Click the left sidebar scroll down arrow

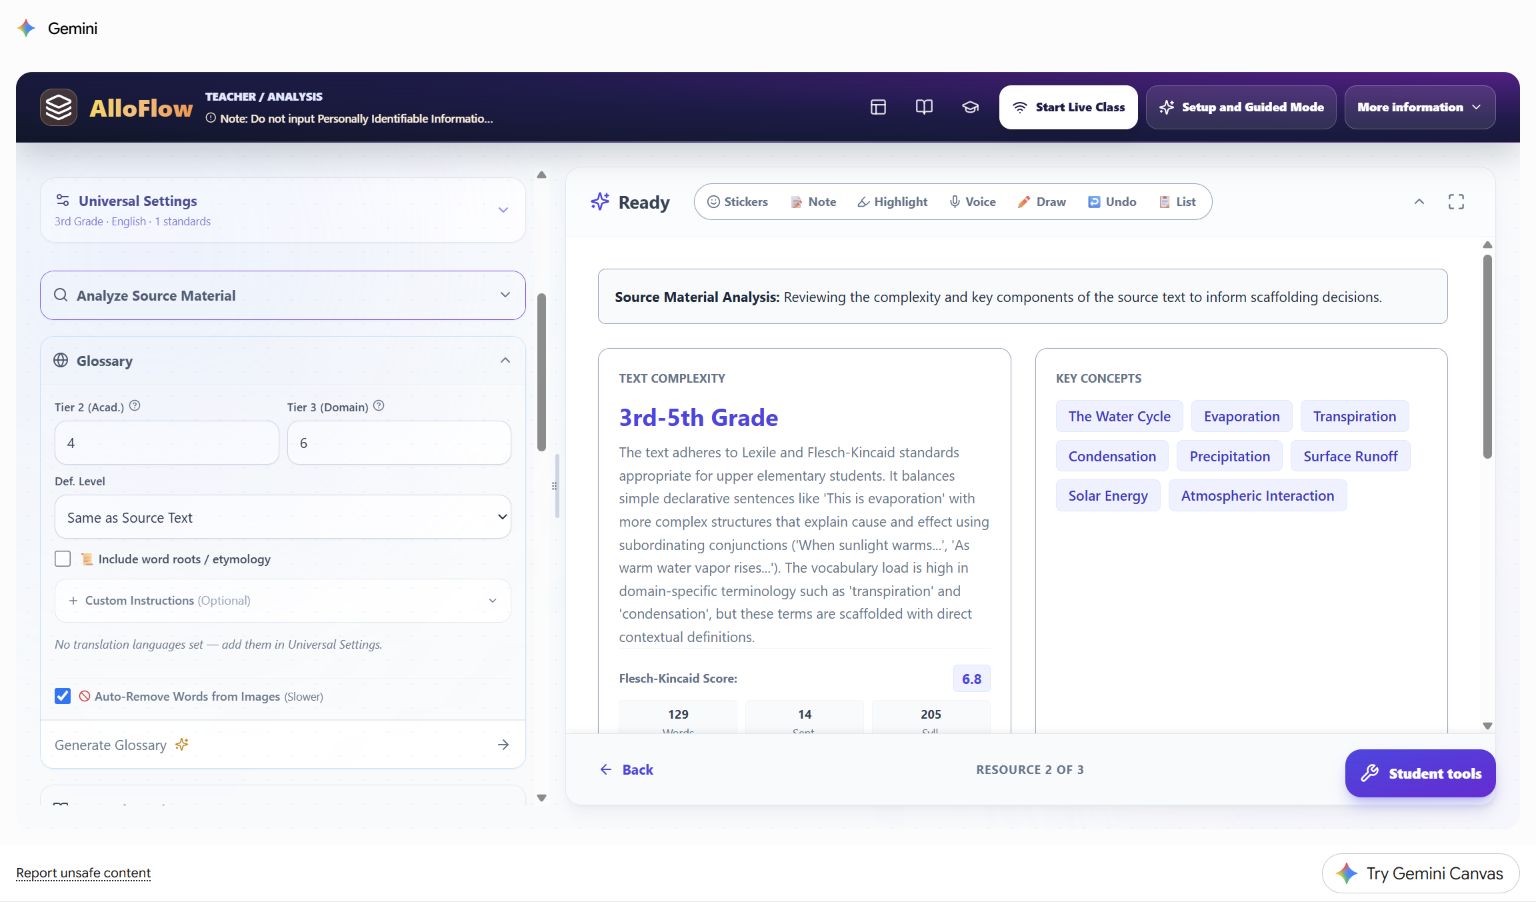click(541, 798)
